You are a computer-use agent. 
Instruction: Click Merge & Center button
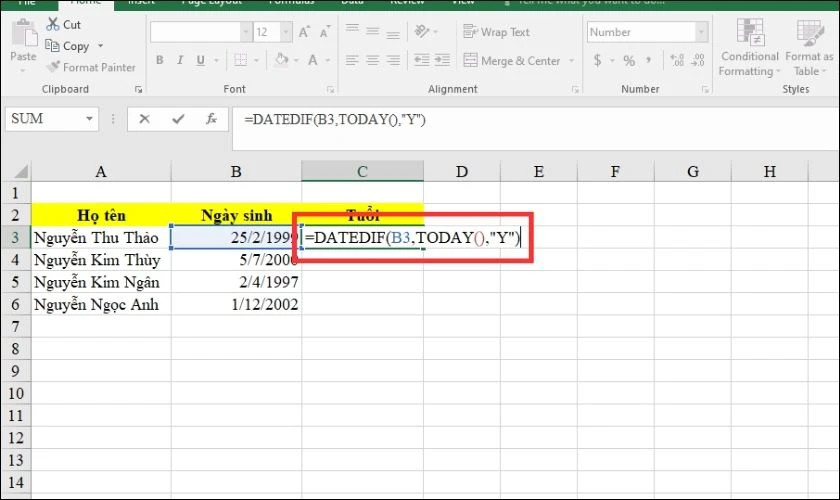click(x=512, y=61)
